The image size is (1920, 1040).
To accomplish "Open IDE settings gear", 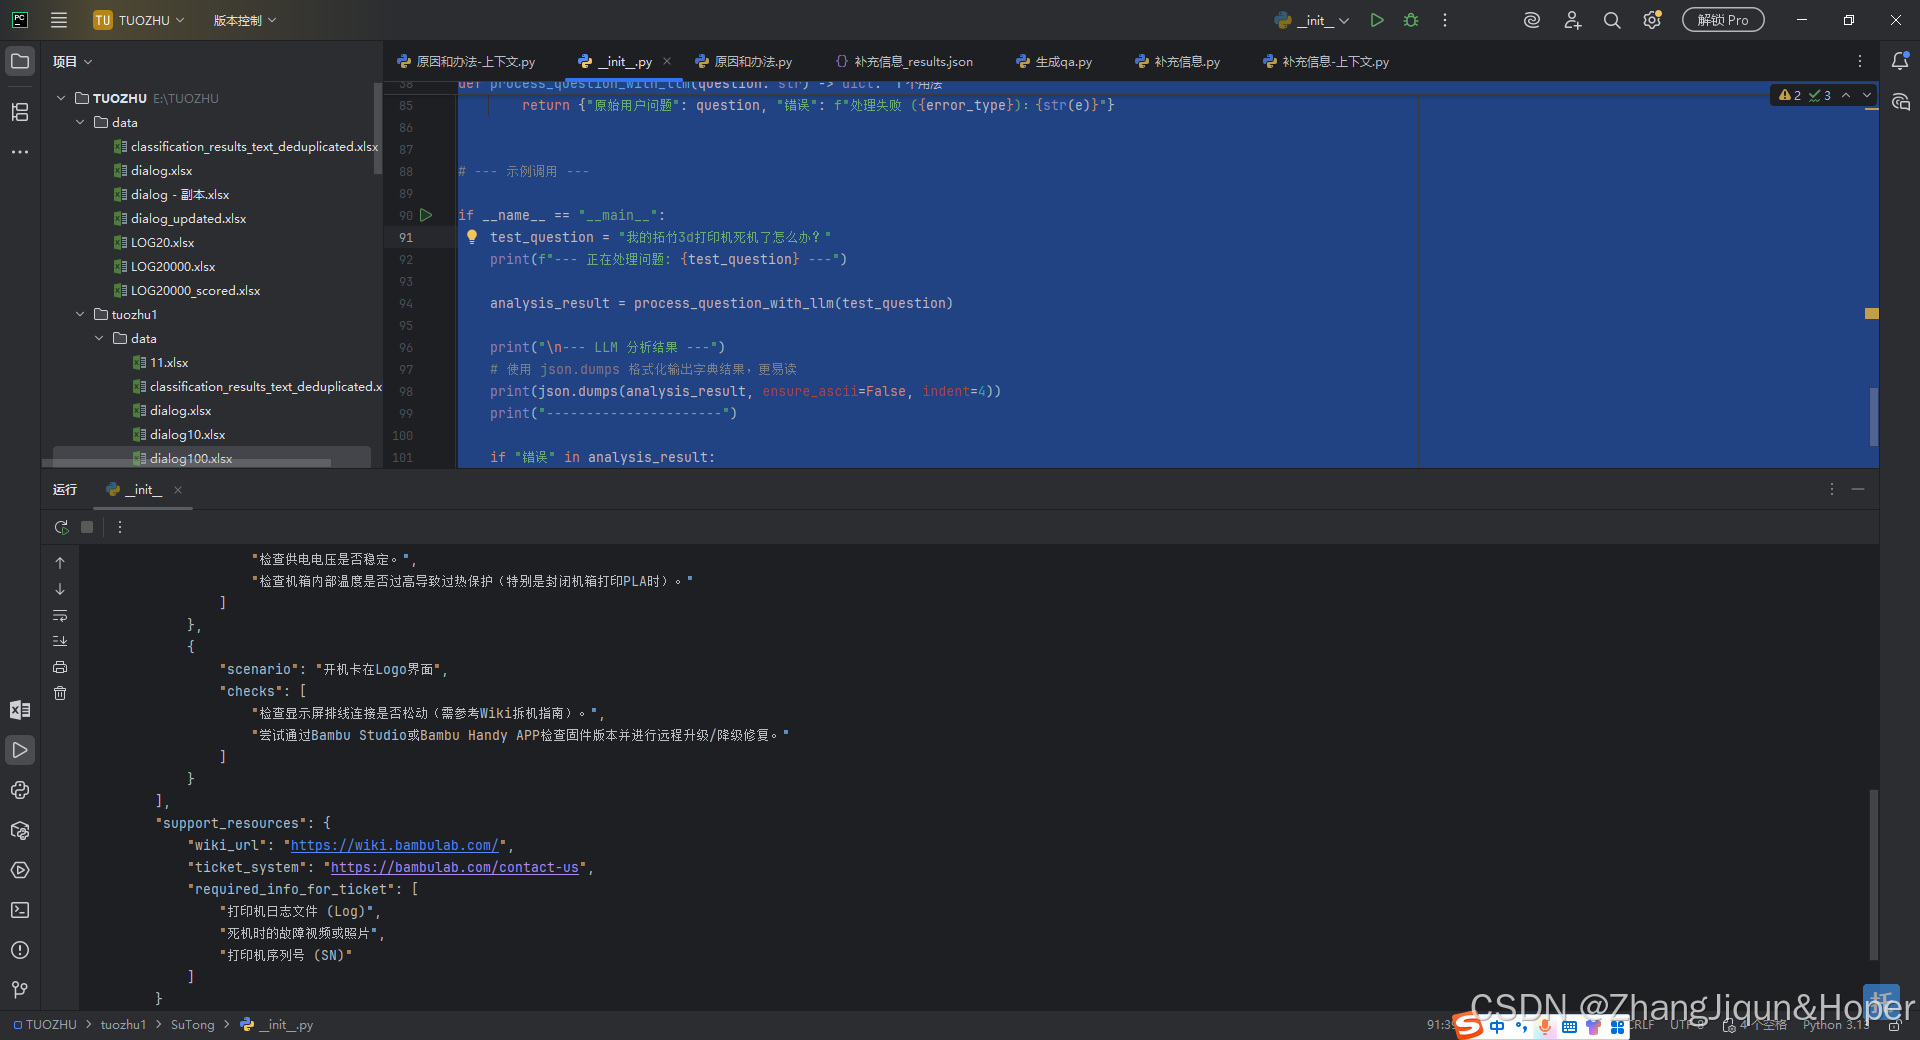I will tap(1652, 20).
